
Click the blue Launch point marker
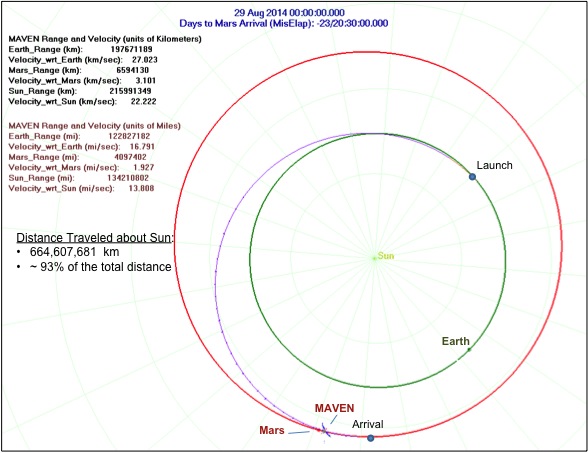click(472, 177)
